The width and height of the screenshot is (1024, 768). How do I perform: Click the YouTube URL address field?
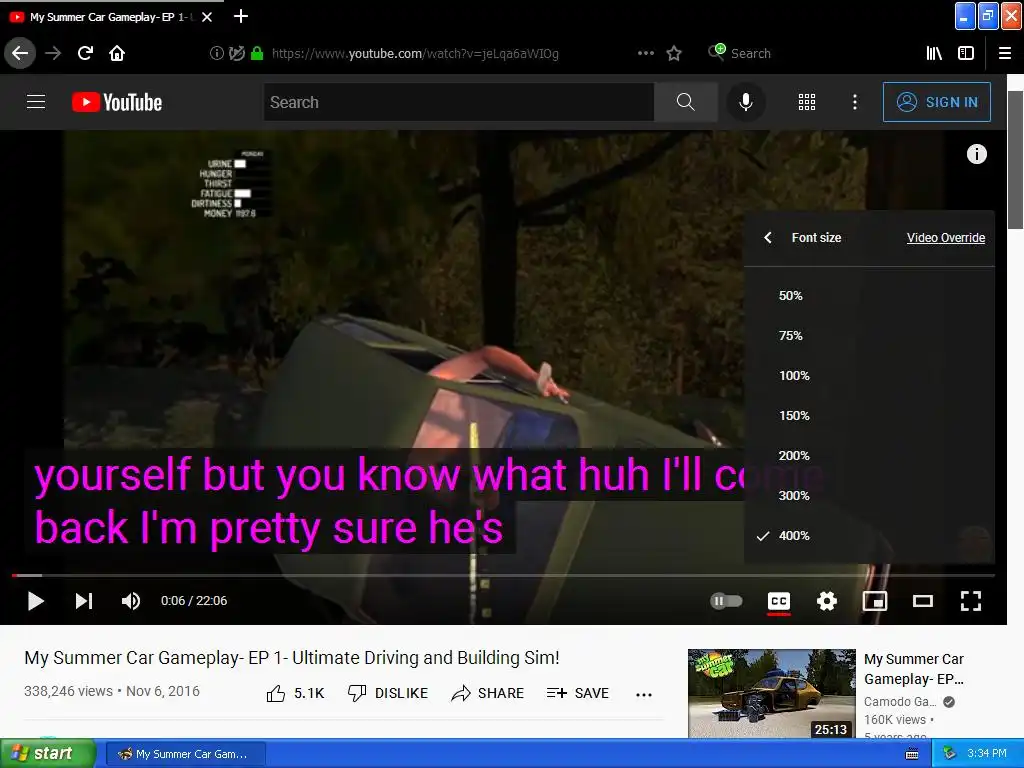tap(415, 54)
